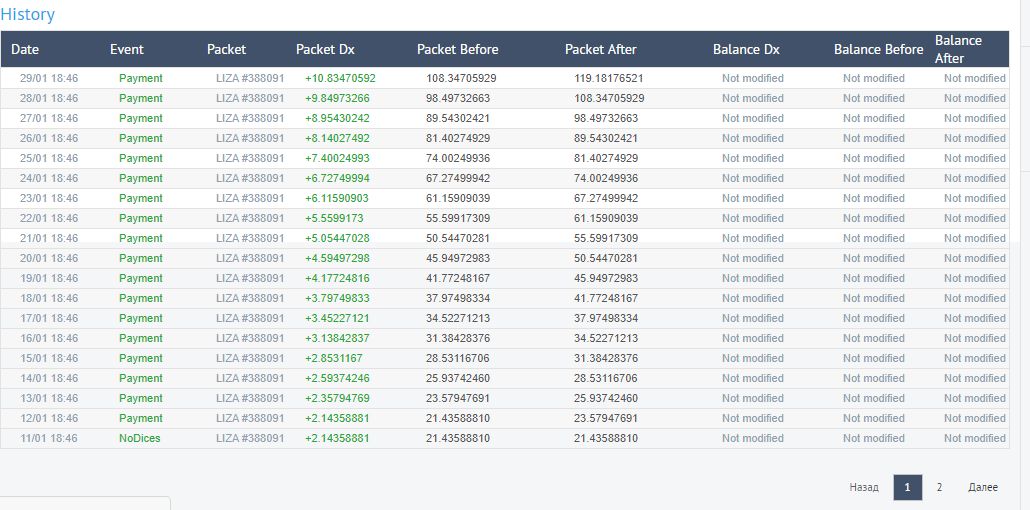
Task: Select the 29/01 18:46 date cell
Action: (x=49, y=78)
